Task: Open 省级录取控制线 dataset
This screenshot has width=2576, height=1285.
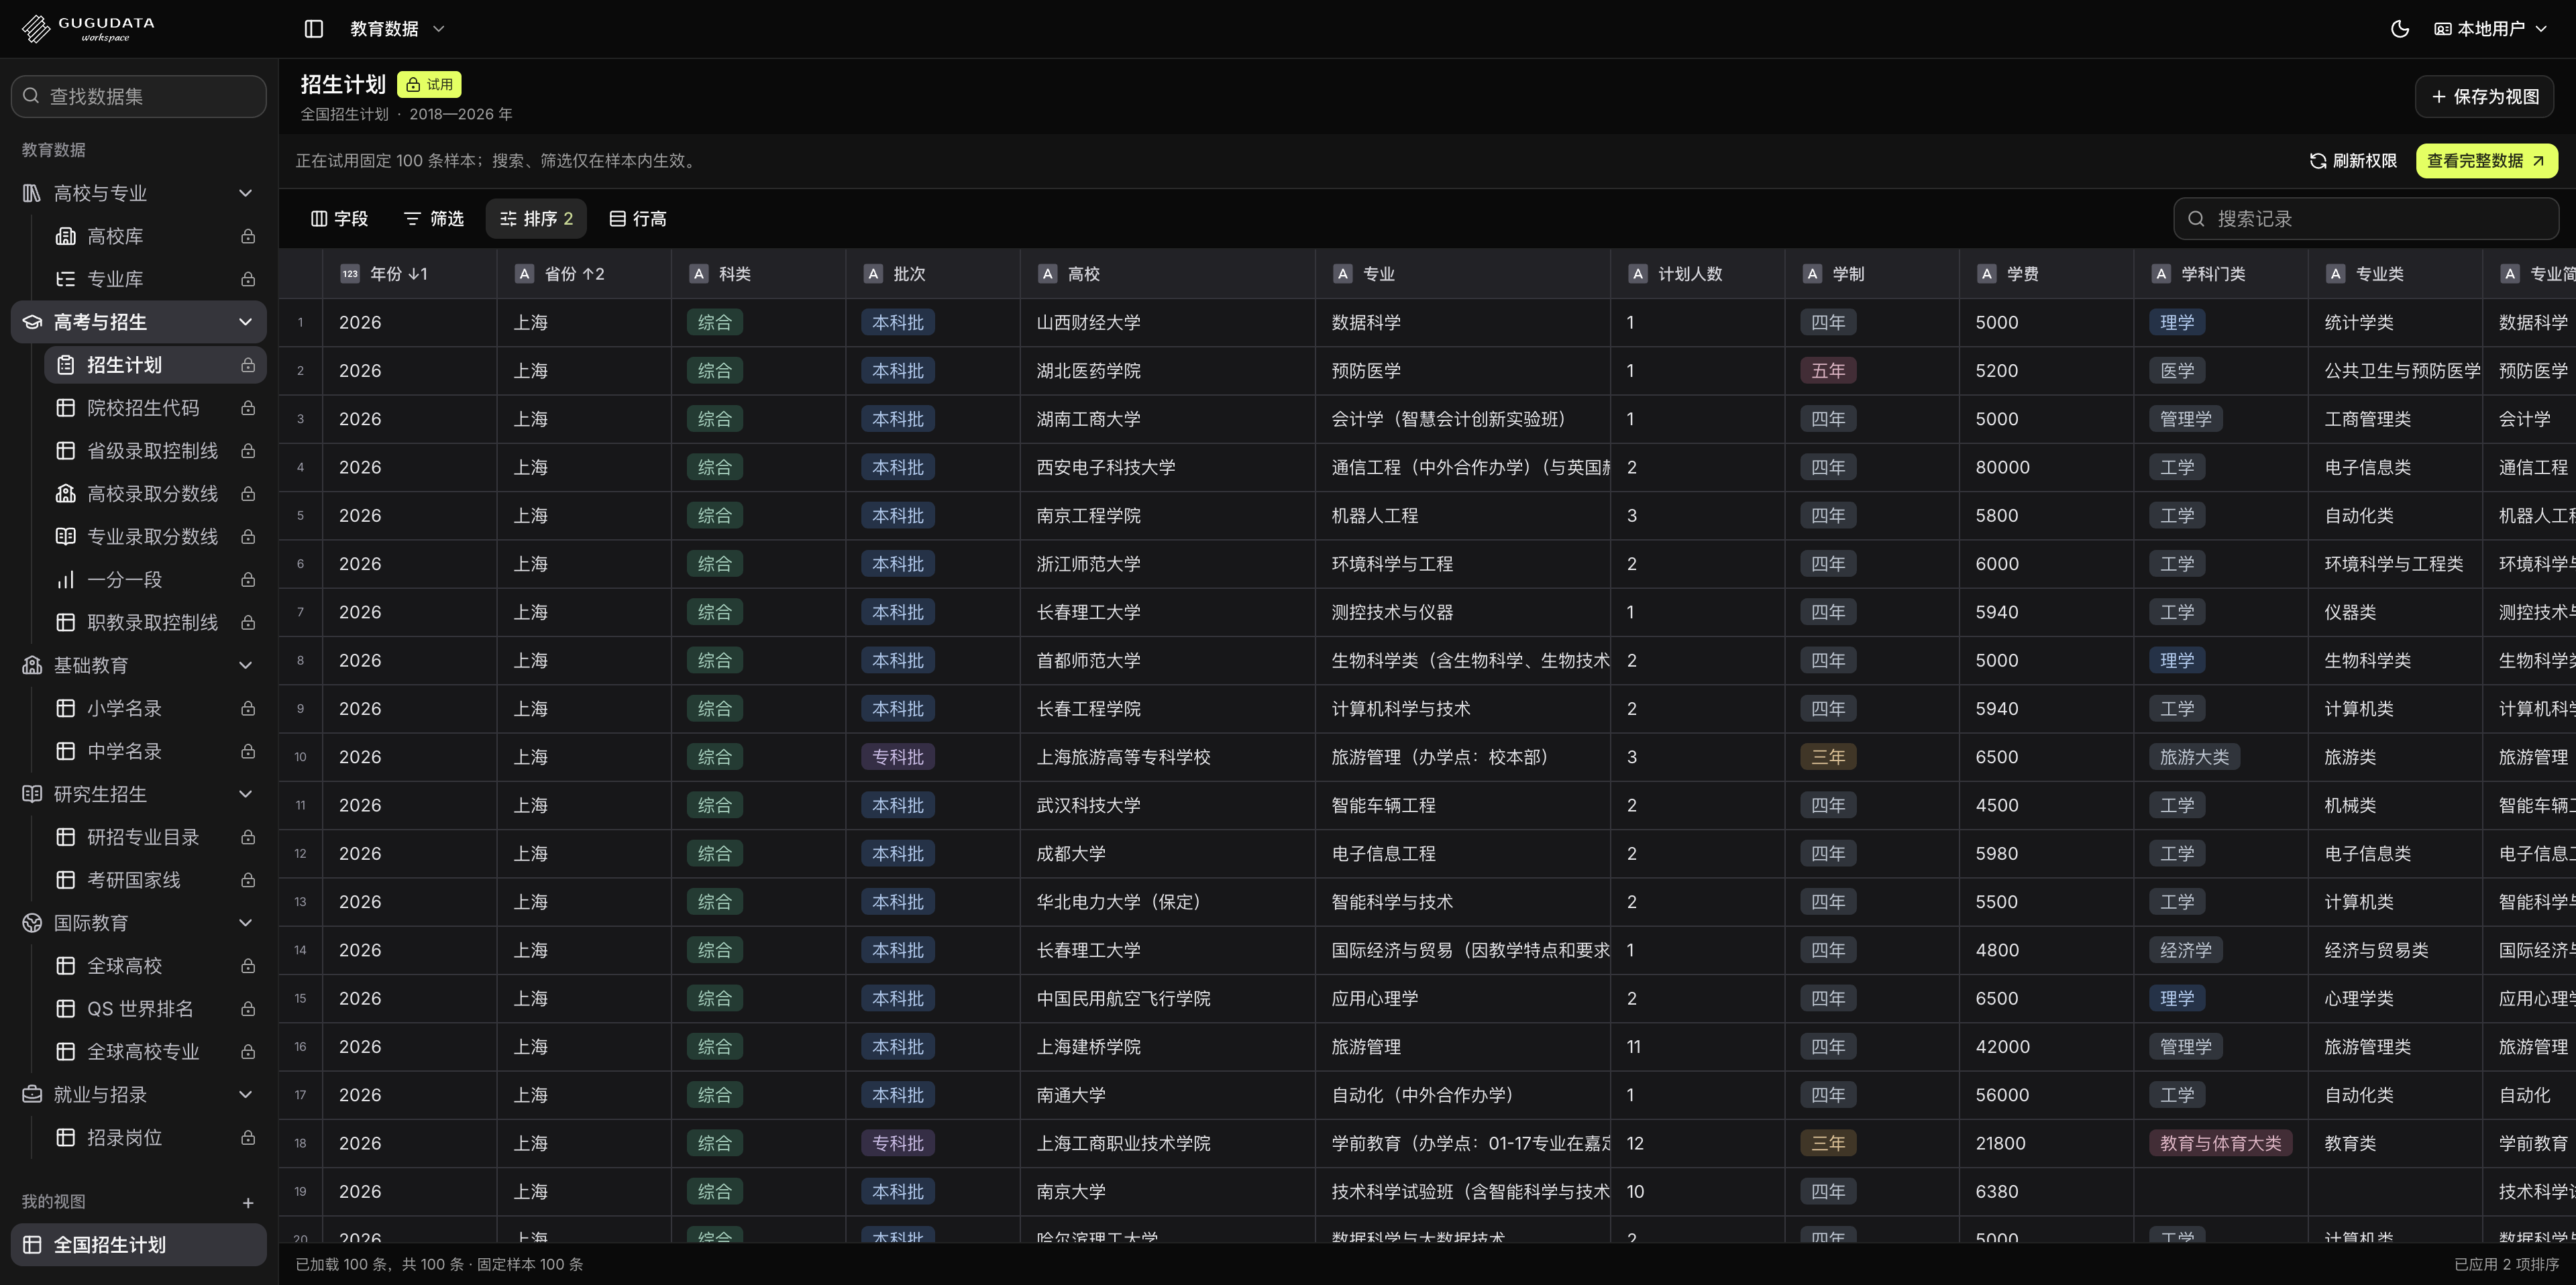Action: 155,451
